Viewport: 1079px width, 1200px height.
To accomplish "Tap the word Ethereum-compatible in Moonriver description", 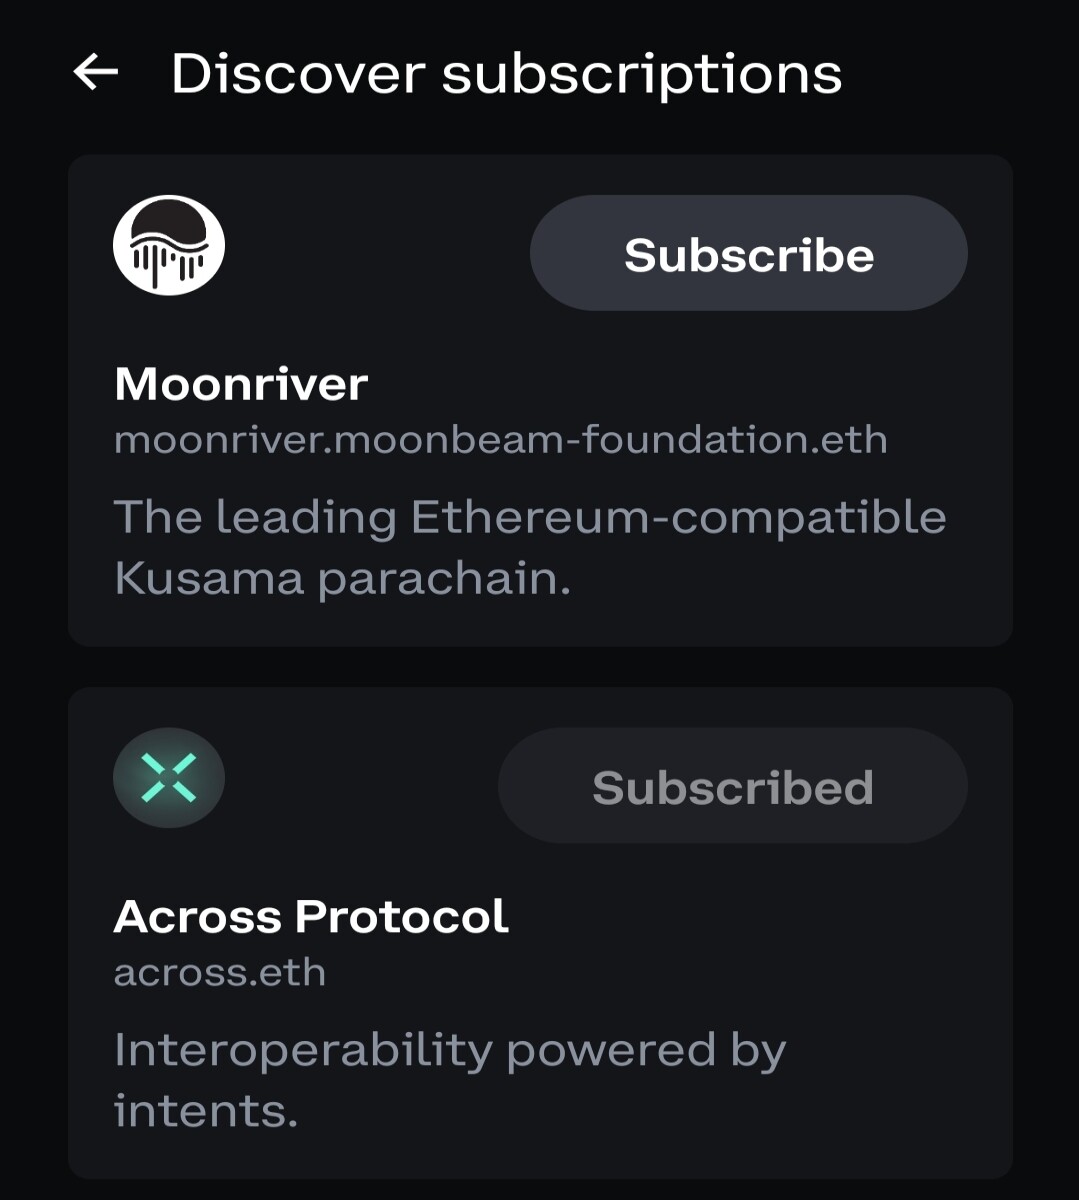I will (x=678, y=518).
